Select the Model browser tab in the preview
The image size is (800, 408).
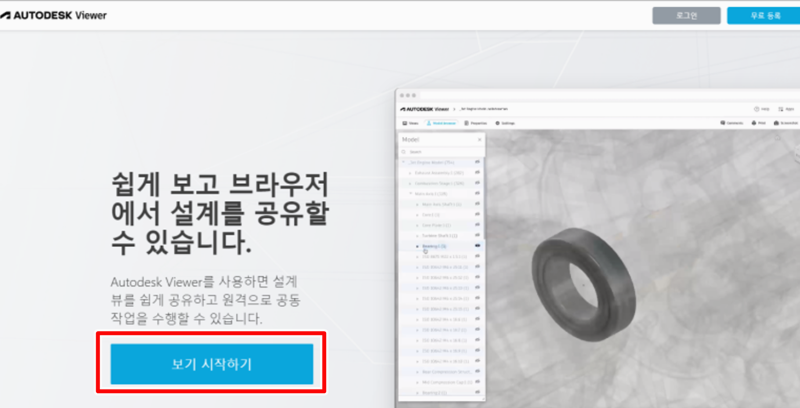click(441, 123)
